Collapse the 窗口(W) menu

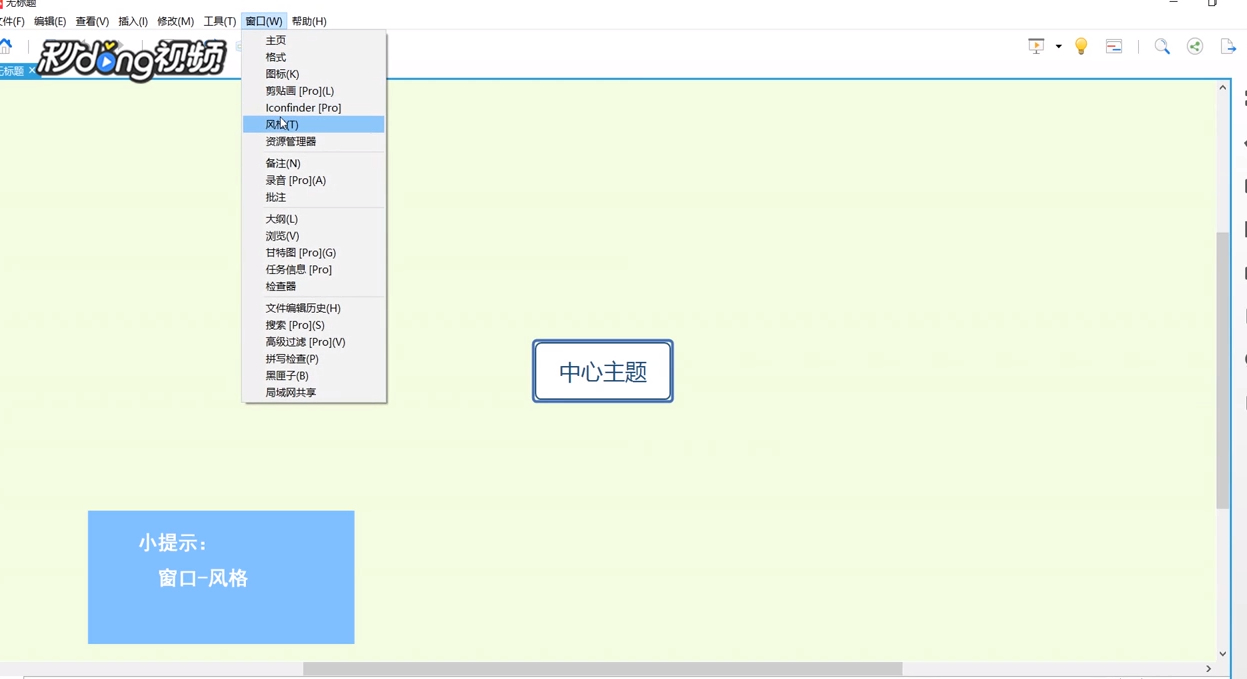(x=264, y=21)
